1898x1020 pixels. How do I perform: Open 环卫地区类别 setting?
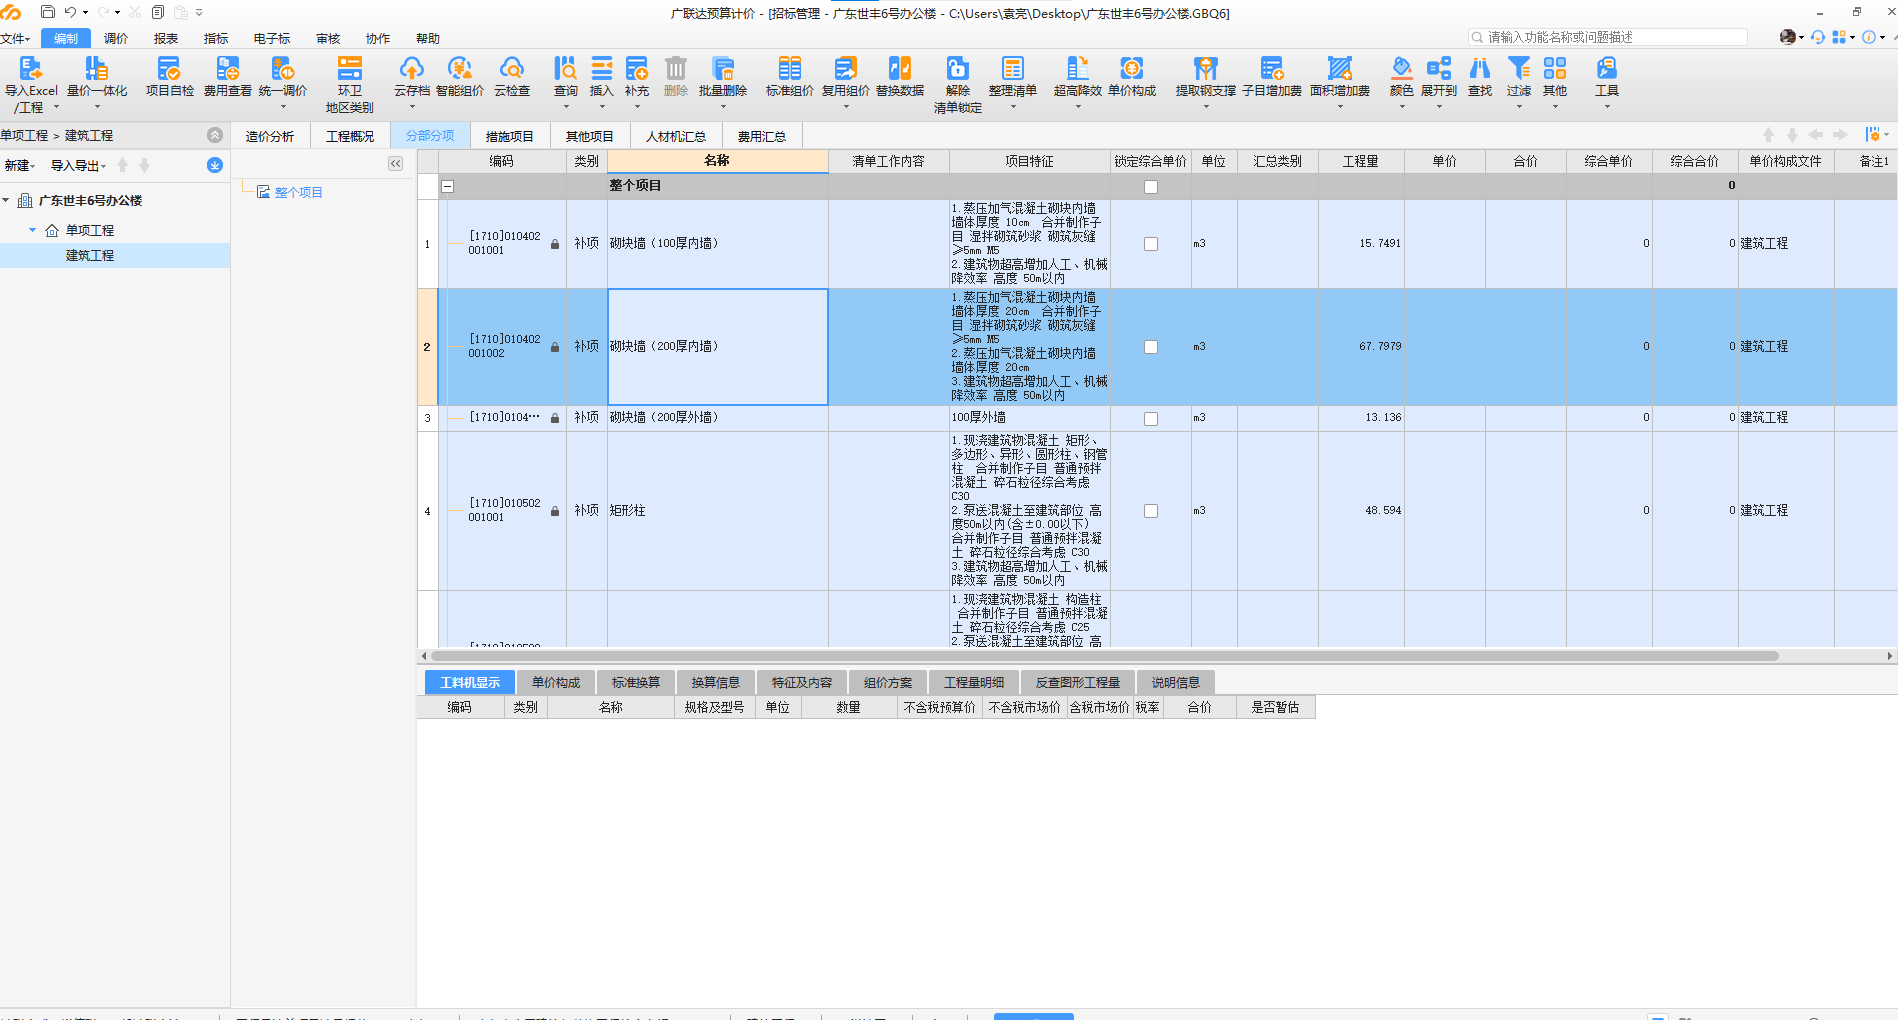pyautogui.click(x=349, y=84)
